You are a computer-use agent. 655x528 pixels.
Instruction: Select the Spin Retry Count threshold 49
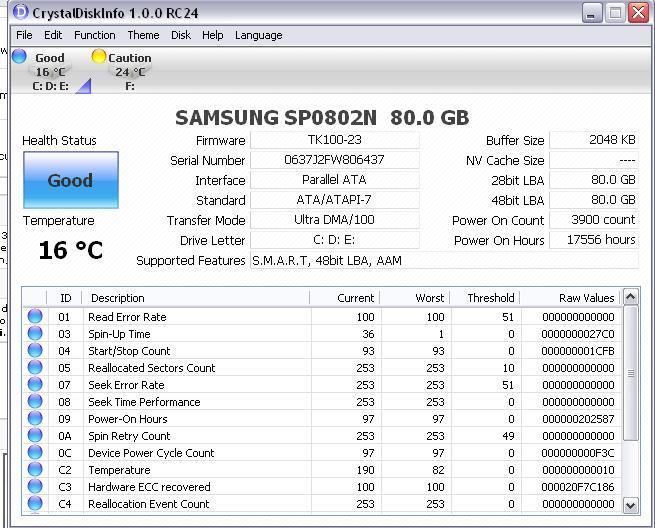pyautogui.click(x=508, y=436)
